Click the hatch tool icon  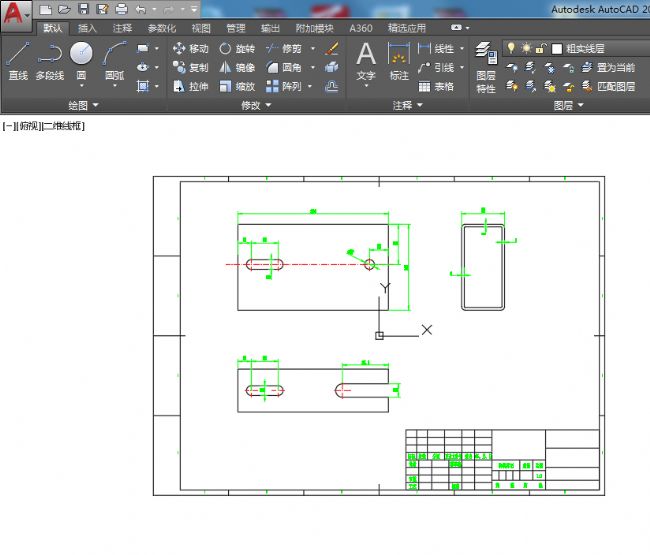click(143, 86)
